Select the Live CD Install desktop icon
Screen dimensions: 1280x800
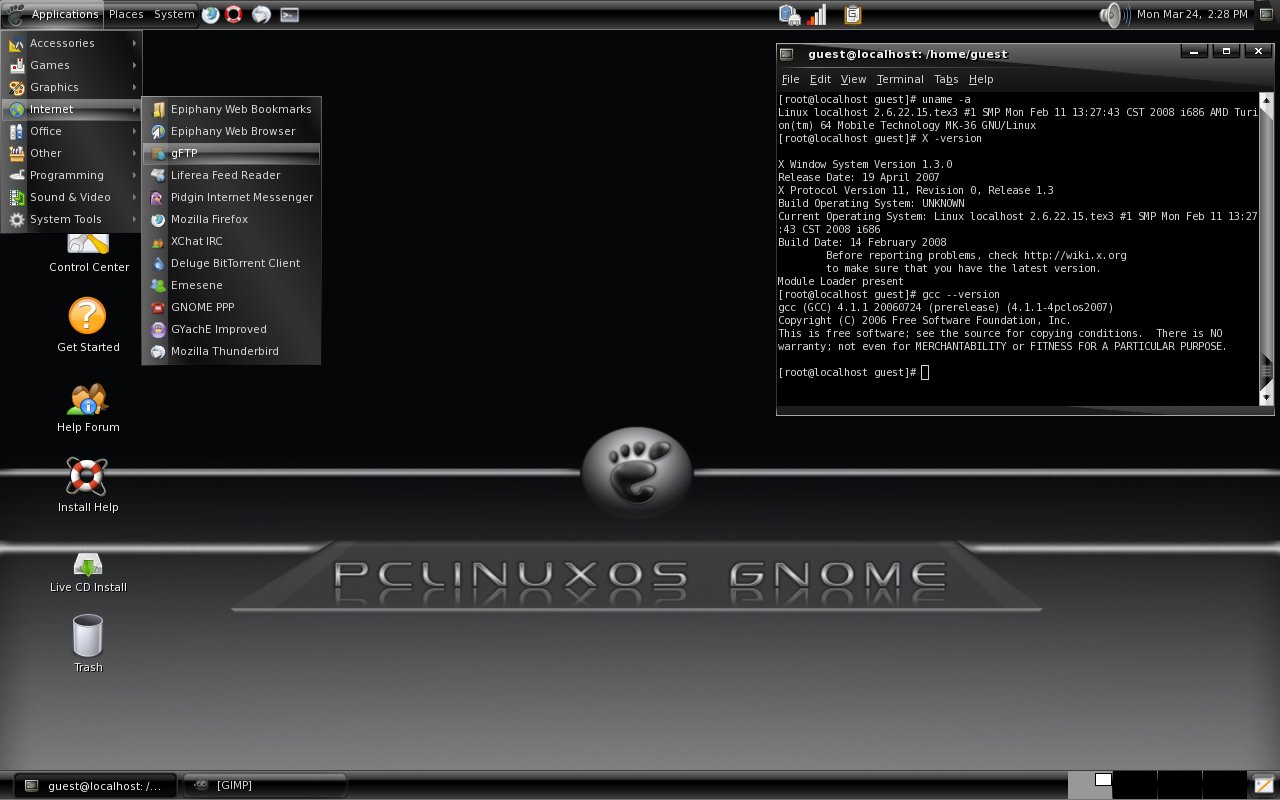tap(88, 573)
